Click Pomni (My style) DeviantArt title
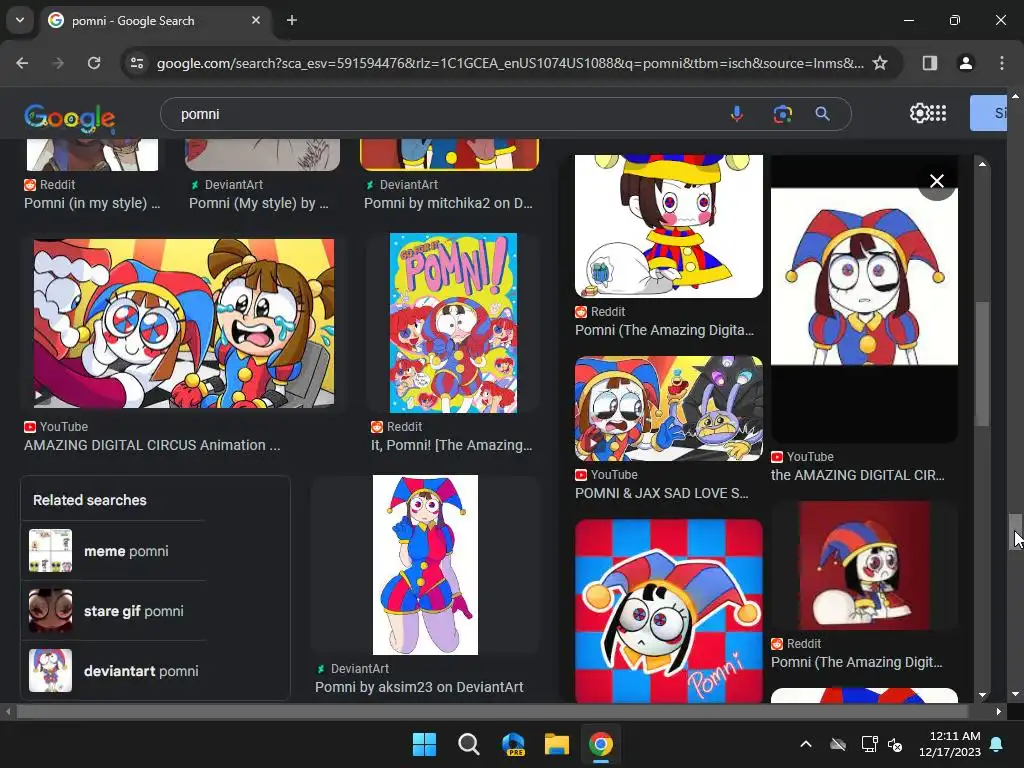Screen dimensions: 1024x768 (259, 203)
